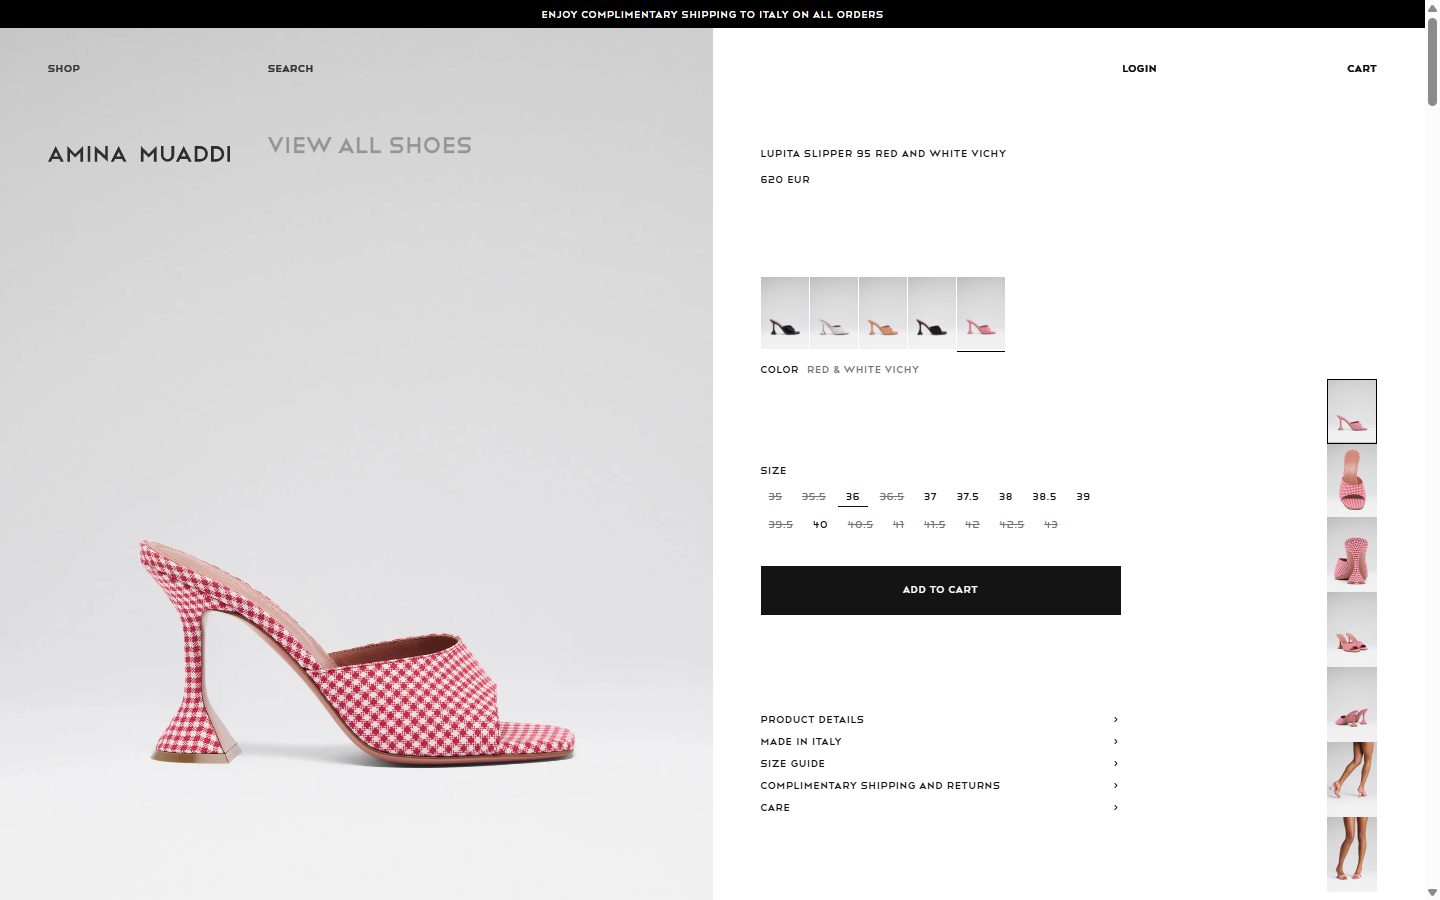
Task: Show the model walking legs thumbnail
Action: point(1351,780)
